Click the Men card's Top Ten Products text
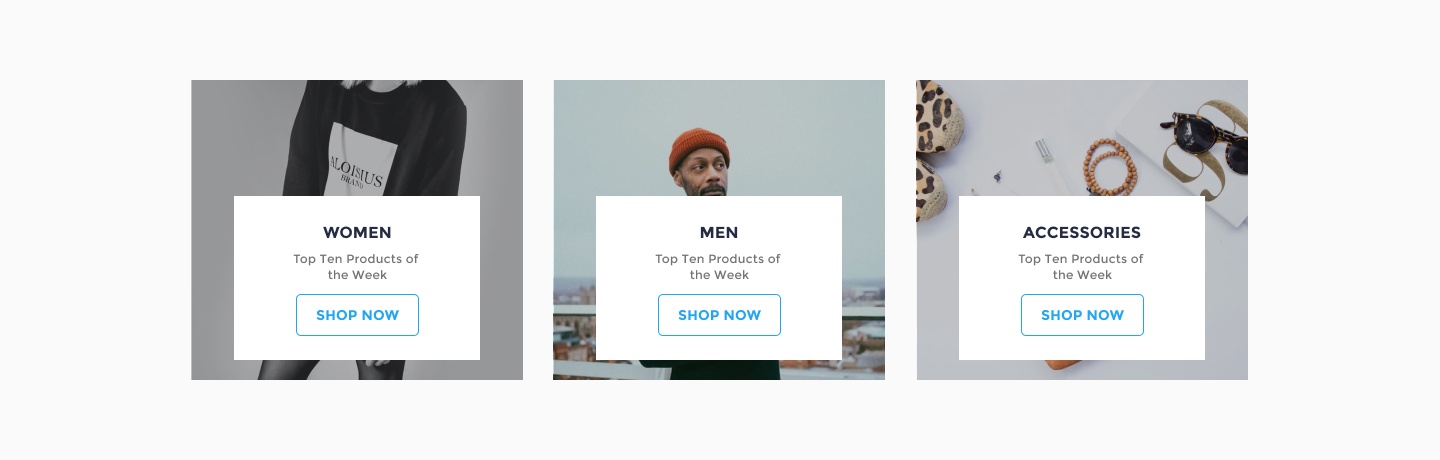1440x460 pixels. pos(718,267)
